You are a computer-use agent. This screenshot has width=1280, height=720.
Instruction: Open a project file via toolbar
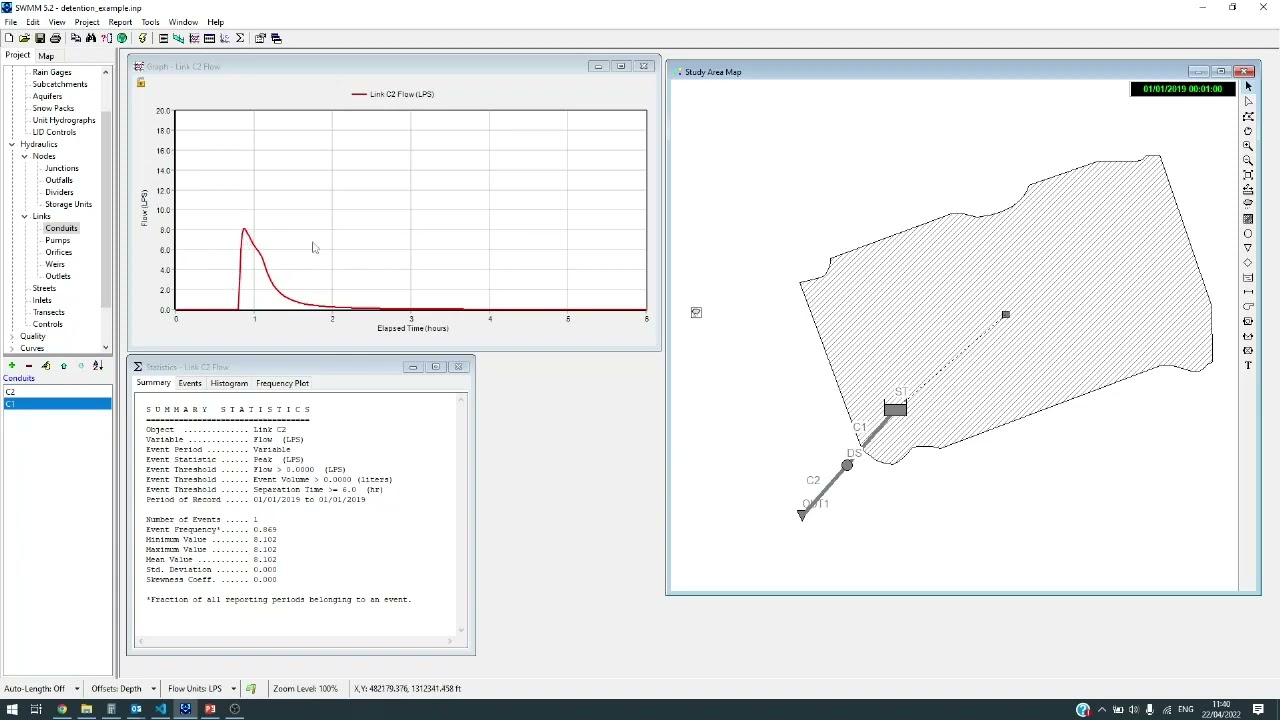pos(24,38)
